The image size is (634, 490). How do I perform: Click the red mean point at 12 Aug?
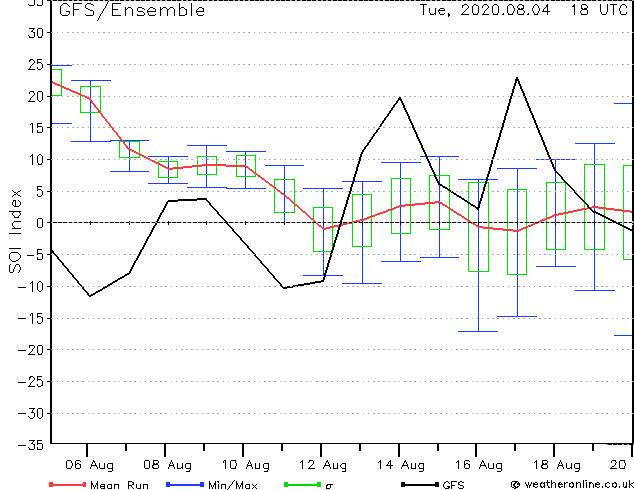[x=323, y=229]
